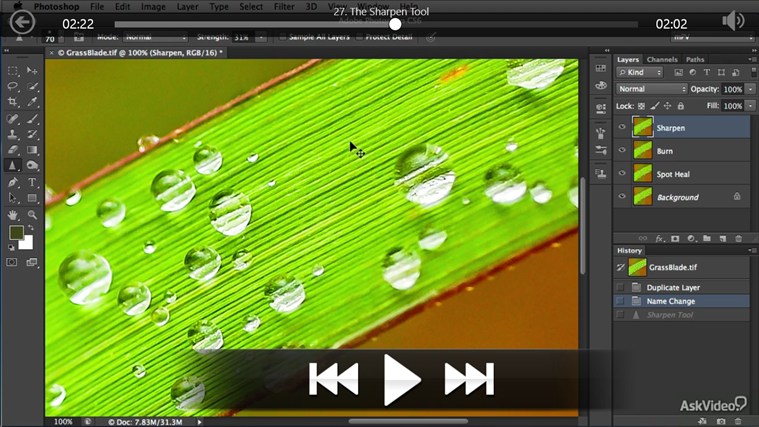
Task: Go back with circled arrow button
Action: click(22, 22)
